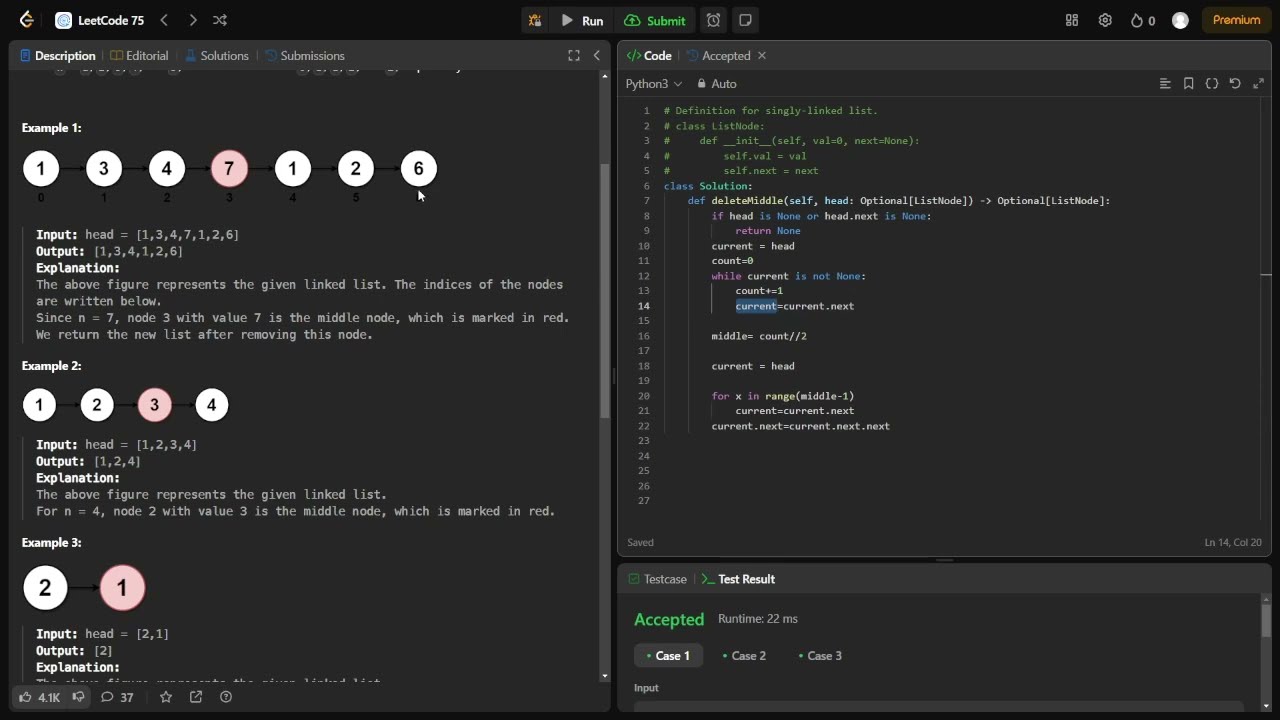This screenshot has height=720, width=1280.
Task: Close the Accepted tab
Action: (x=762, y=56)
